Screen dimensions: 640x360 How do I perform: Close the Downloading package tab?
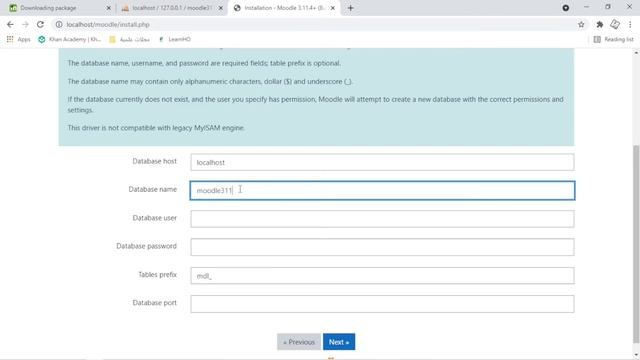109,8
